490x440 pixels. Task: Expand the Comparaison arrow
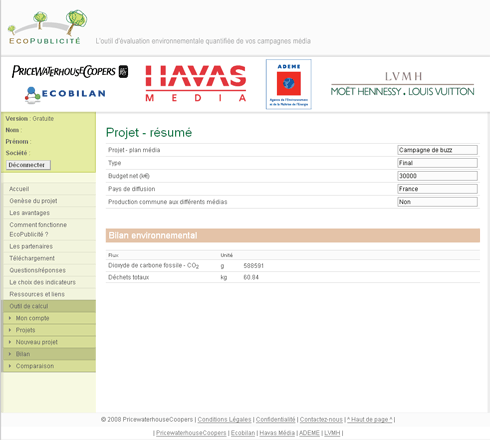(10, 366)
